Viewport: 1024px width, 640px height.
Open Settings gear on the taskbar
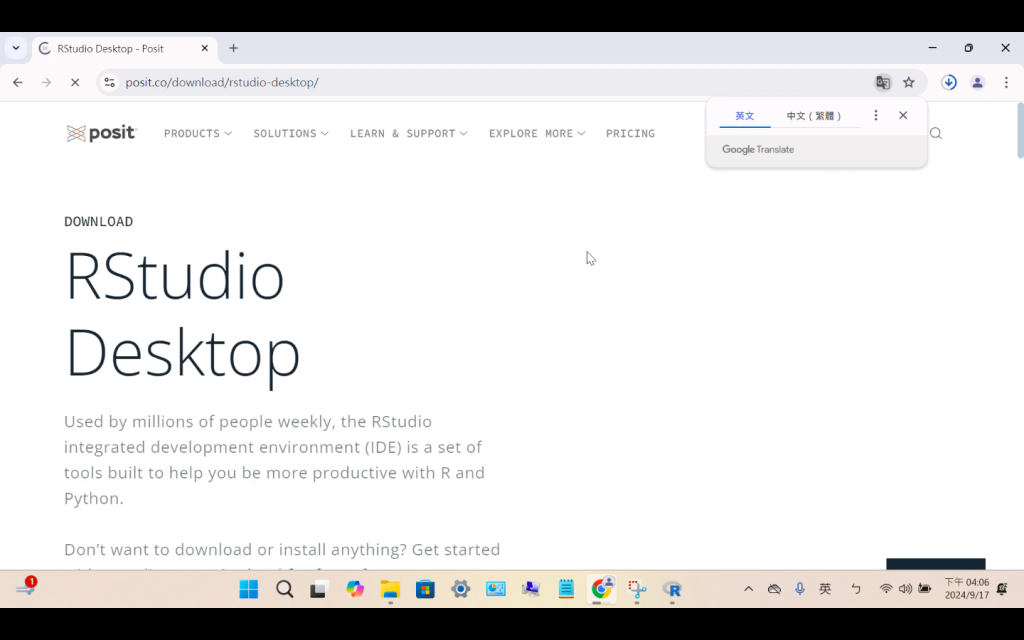[x=460, y=589]
